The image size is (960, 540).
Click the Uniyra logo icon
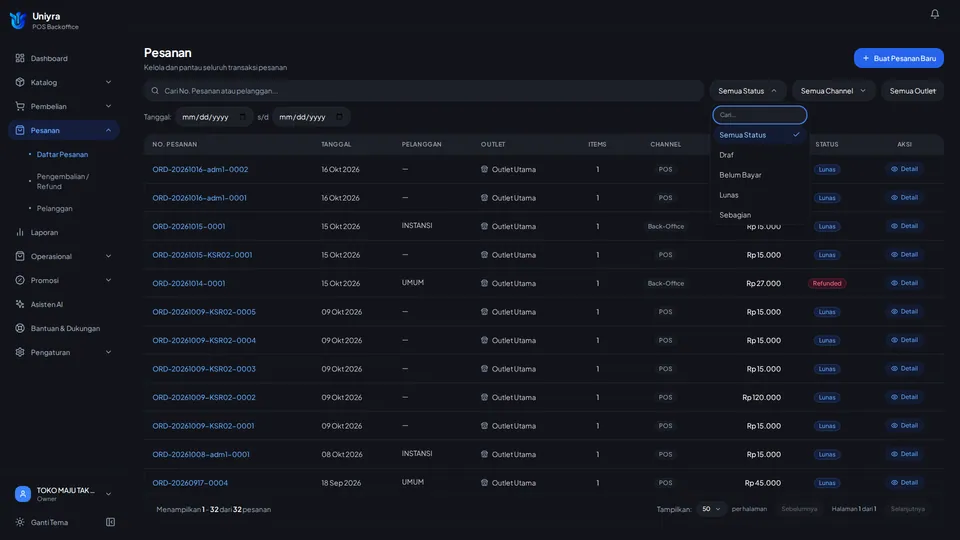click(x=18, y=20)
